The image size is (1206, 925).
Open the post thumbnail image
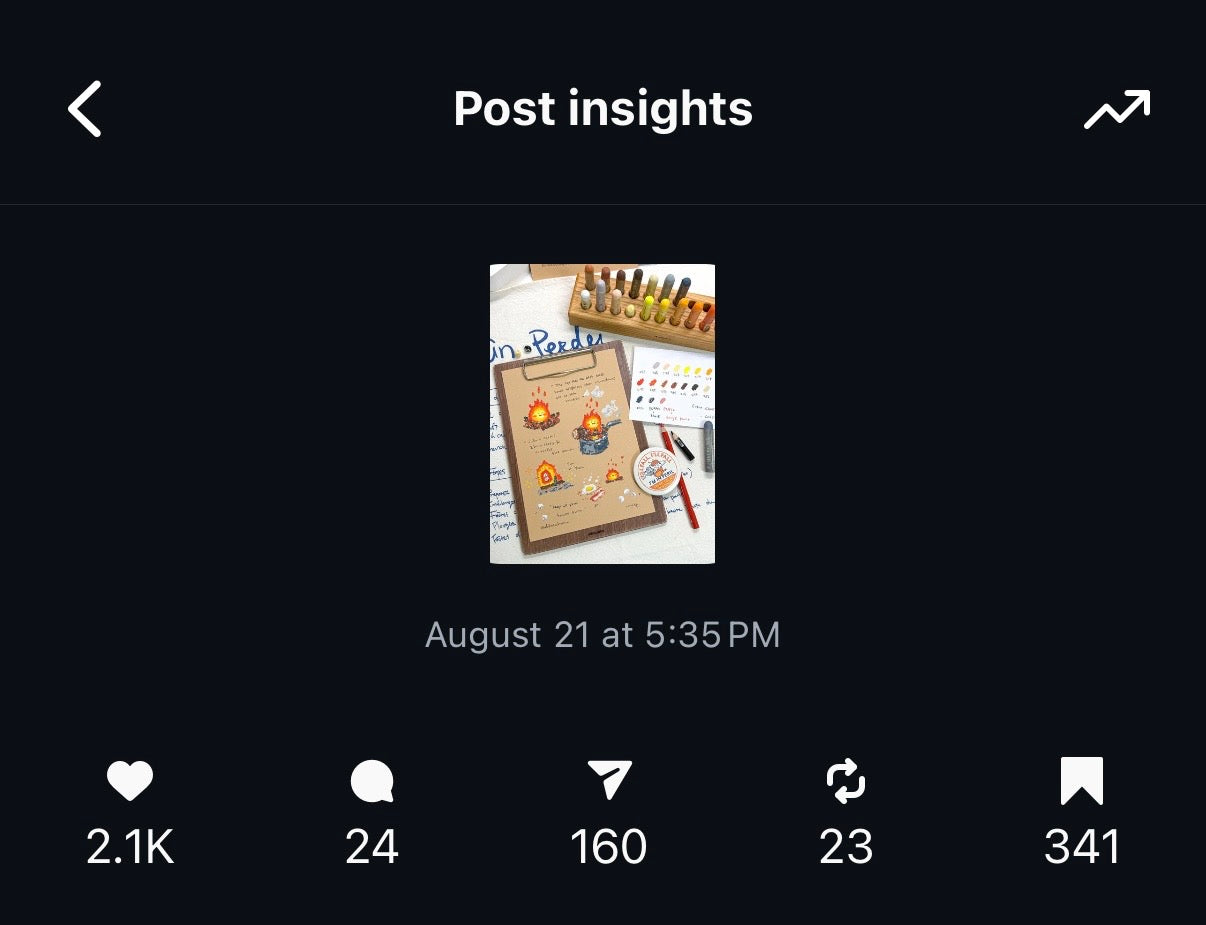point(602,414)
